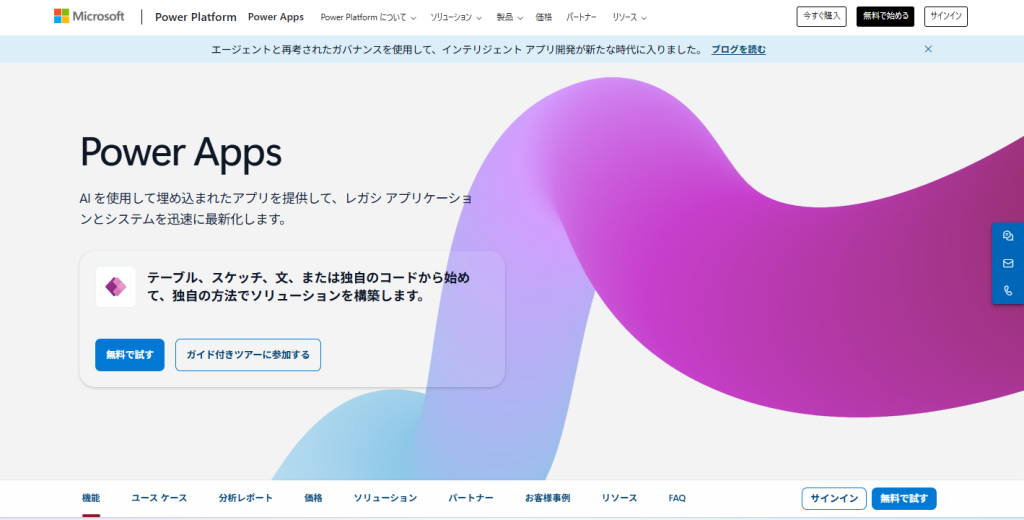Select the お客様事例 tab
Image resolution: width=1024 pixels, height=520 pixels.
(547, 498)
